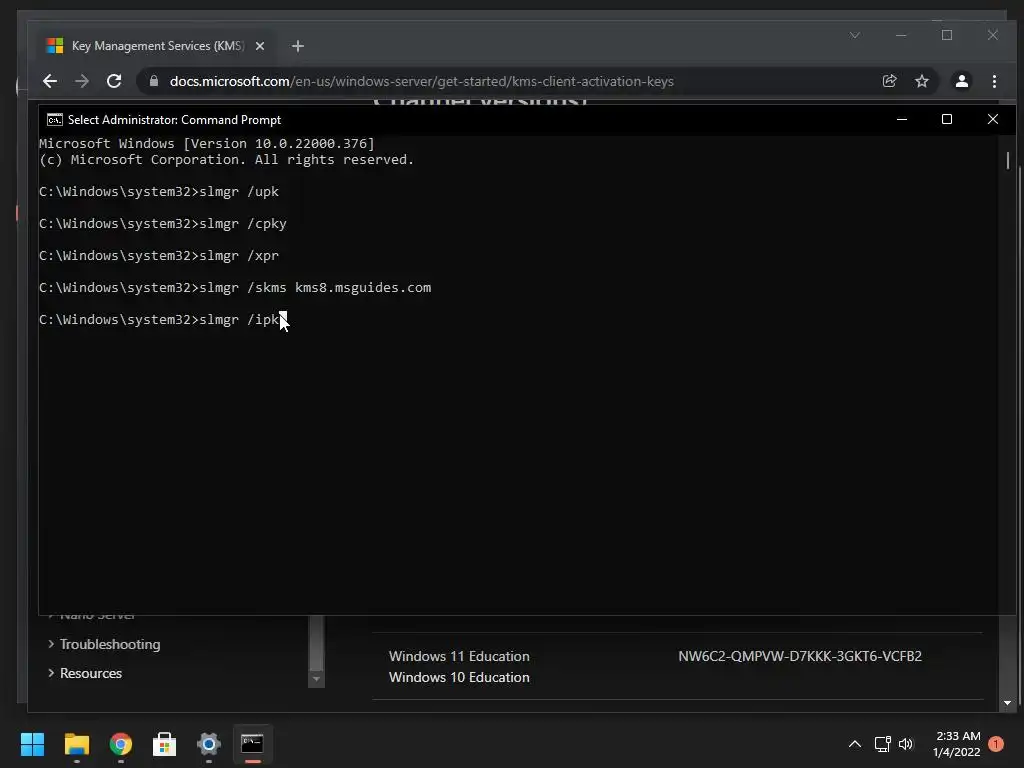
Task: Select the Key Management Services (KMS) tab
Action: [157, 46]
